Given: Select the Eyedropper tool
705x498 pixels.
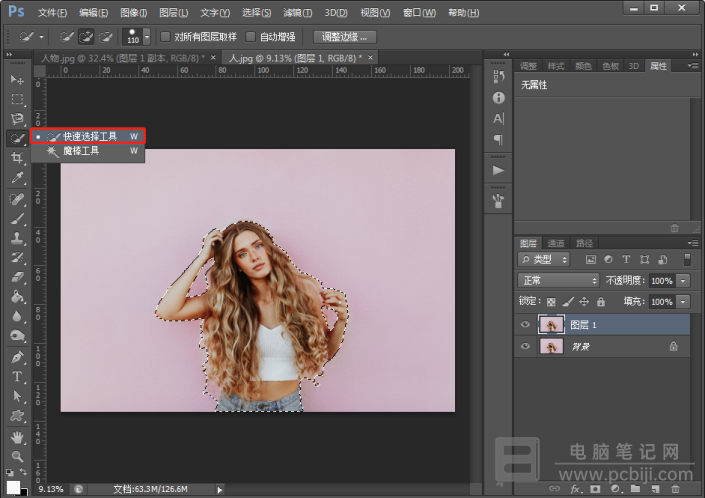Looking at the screenshot, I should 17,178.
